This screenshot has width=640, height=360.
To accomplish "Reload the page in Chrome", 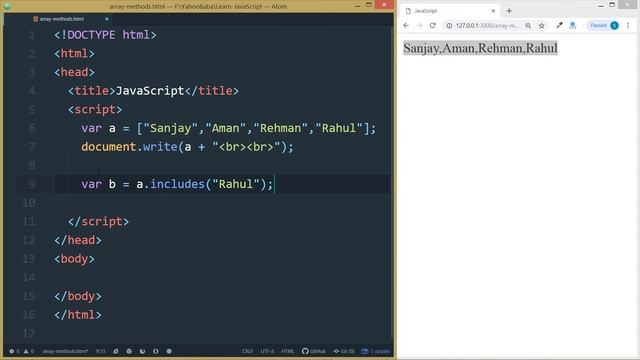I will pos(433,25).
